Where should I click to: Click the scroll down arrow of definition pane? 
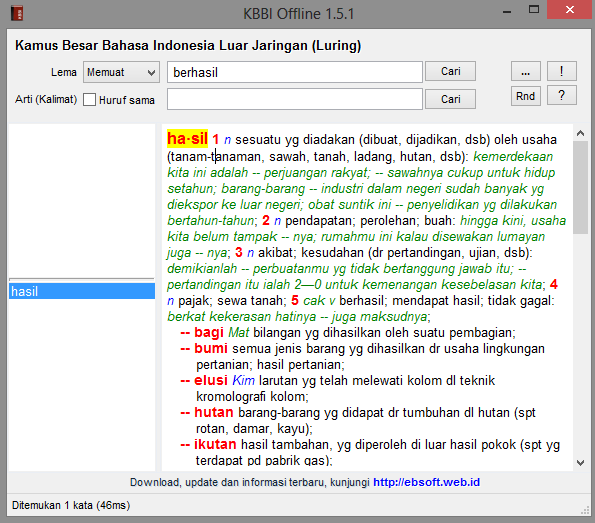(580, 462)
